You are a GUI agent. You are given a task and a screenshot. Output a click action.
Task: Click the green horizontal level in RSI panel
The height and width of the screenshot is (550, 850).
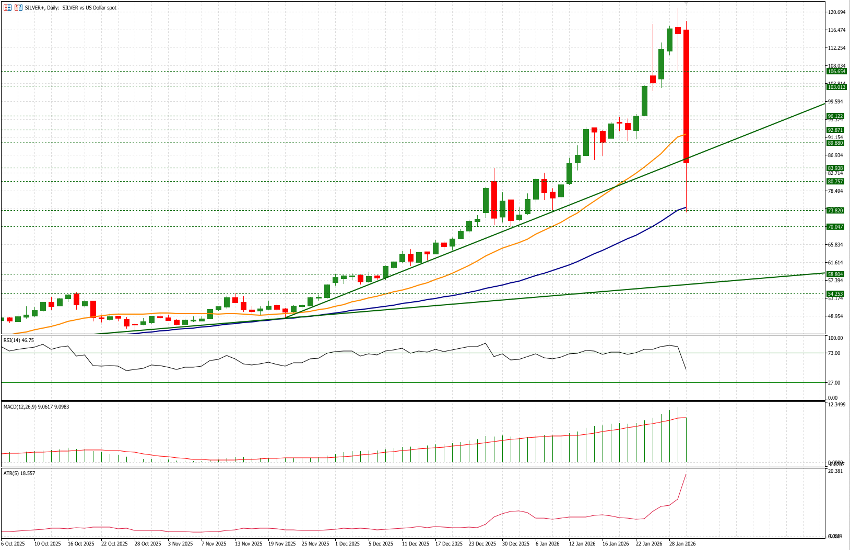(400, 382)
